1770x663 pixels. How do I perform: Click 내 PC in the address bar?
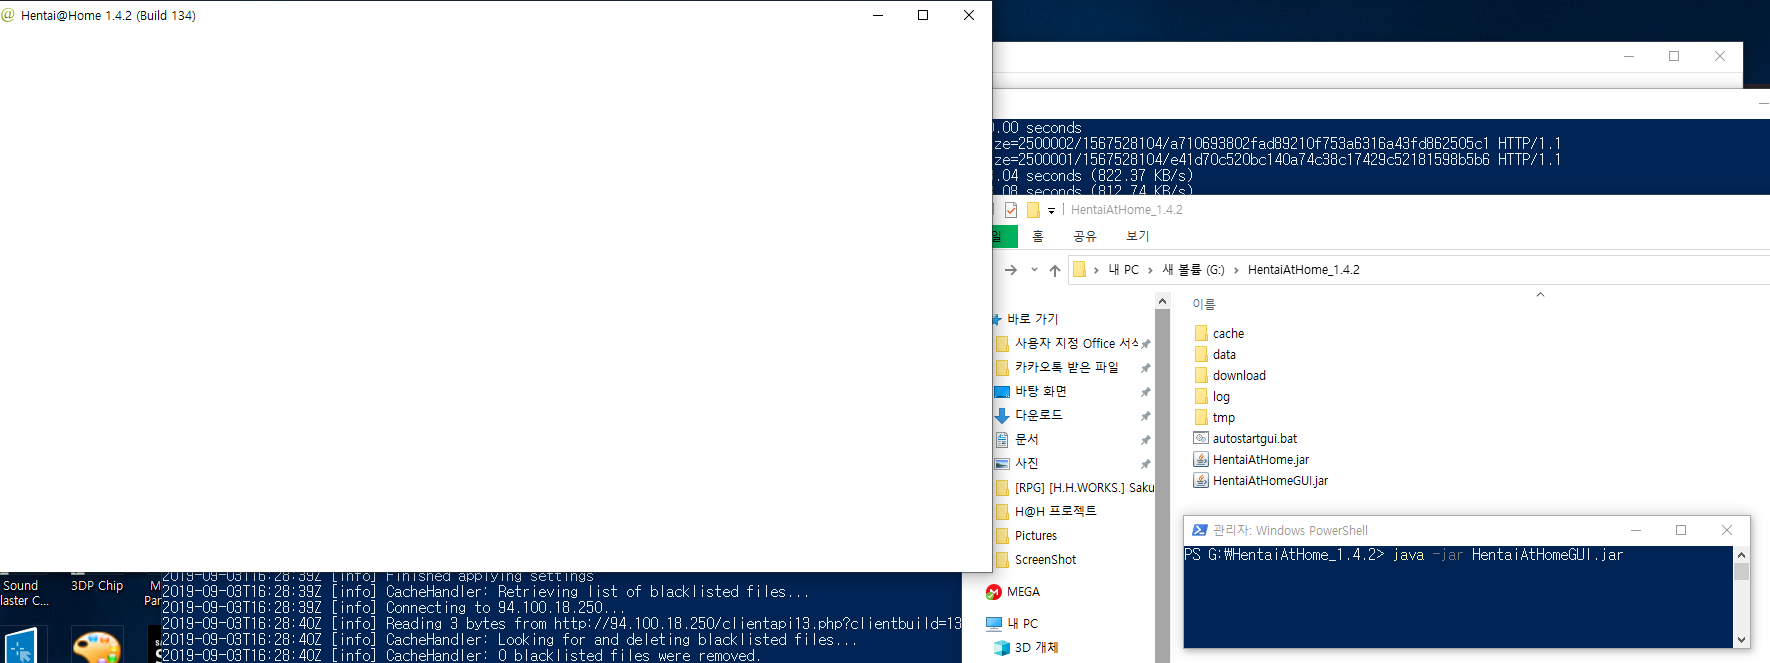point(1124,270)
